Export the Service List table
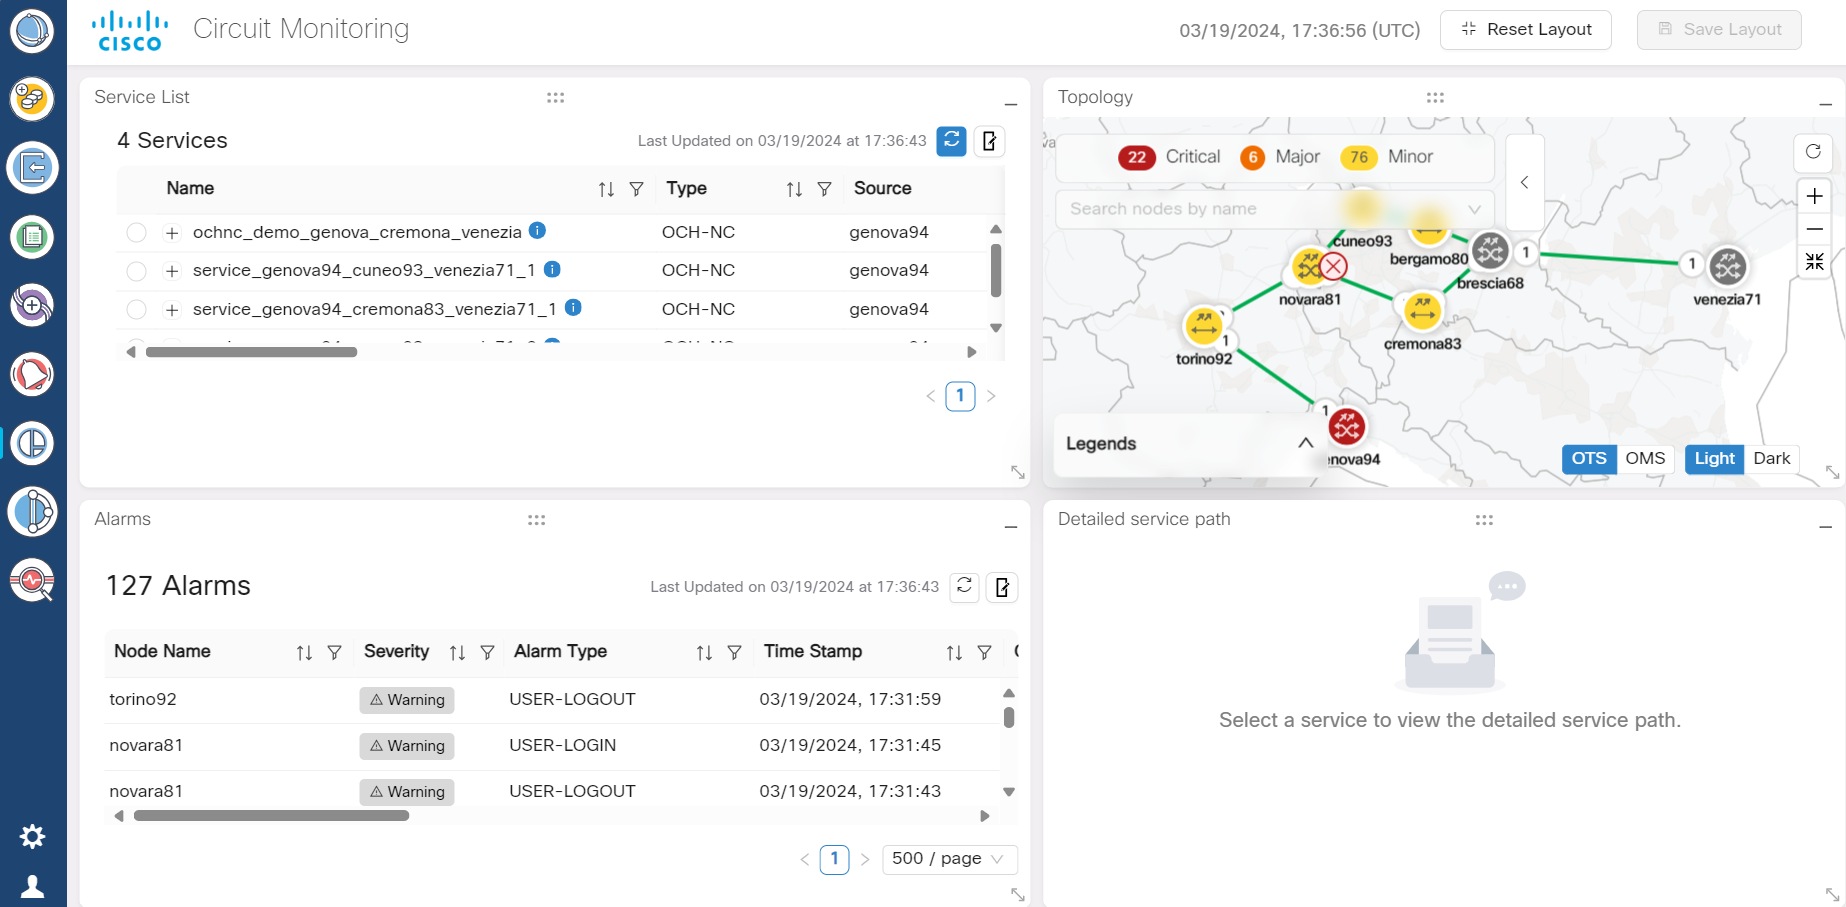 click(989, 141)
